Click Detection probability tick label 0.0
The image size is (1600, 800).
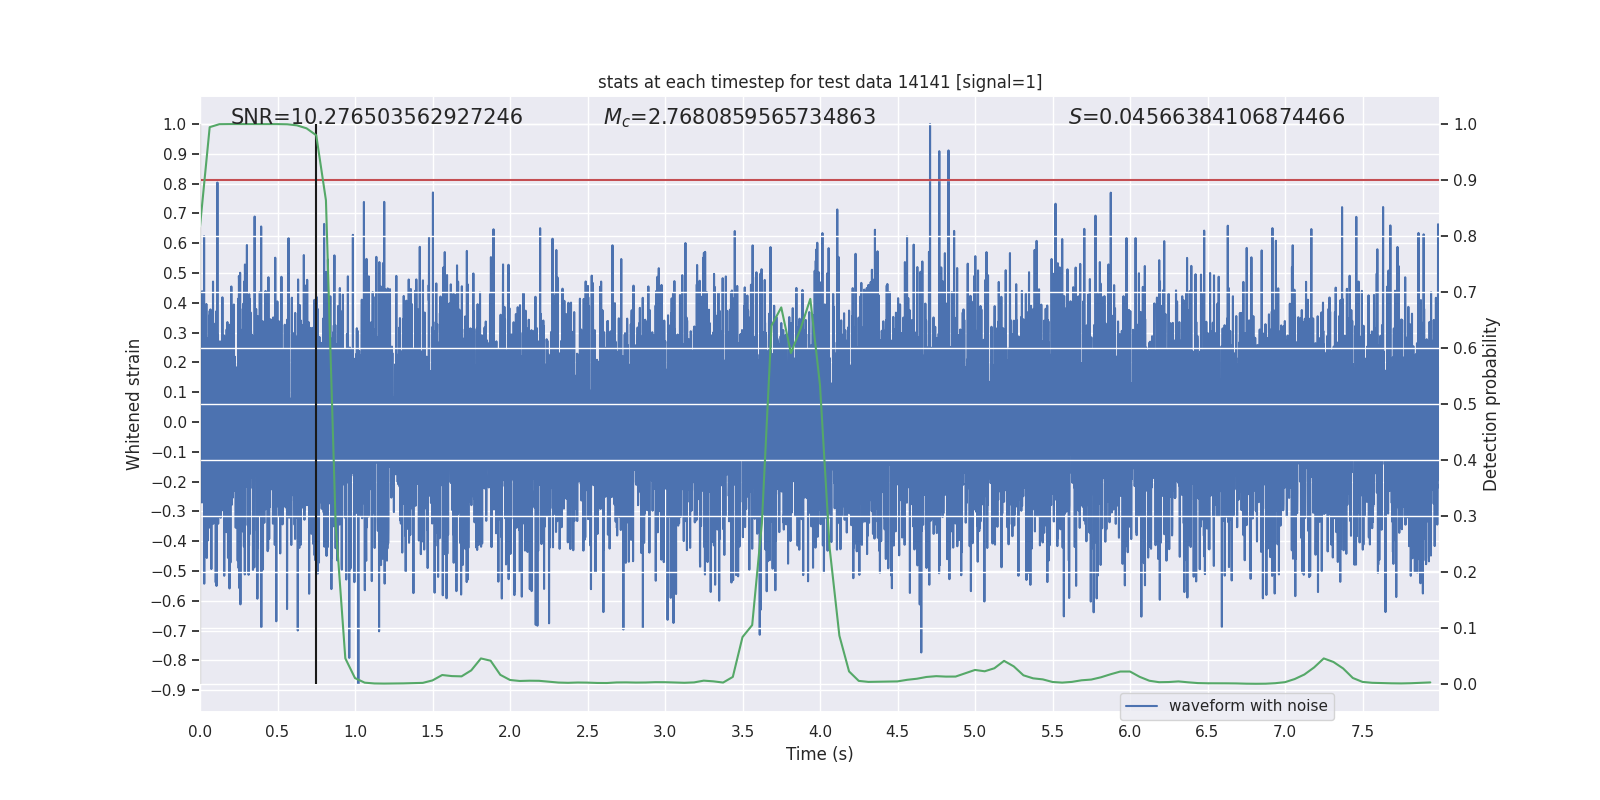(1465, 685)
